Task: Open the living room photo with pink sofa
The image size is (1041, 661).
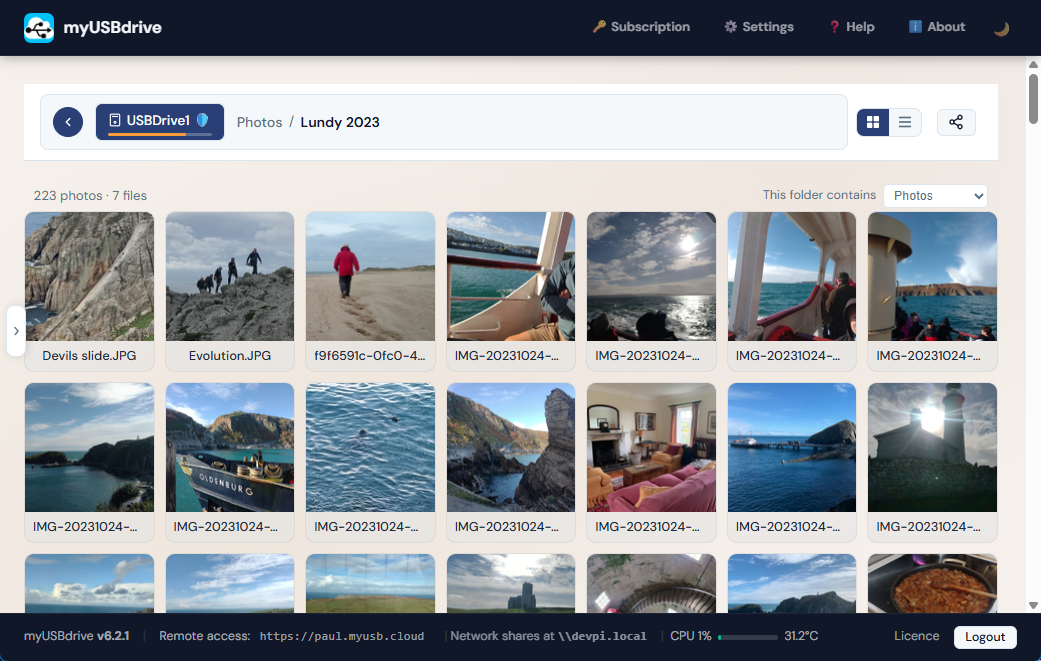Action: coord(651,447)
